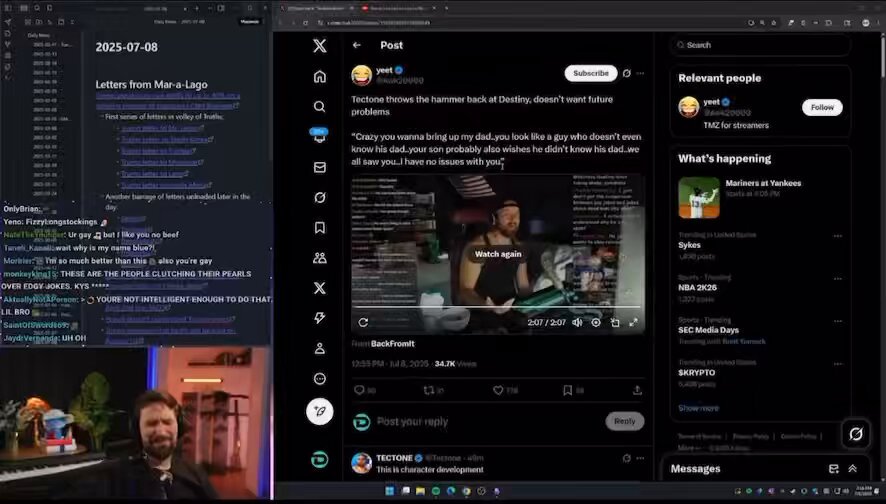
Task: Open the X logo home link
Action: 320,45
